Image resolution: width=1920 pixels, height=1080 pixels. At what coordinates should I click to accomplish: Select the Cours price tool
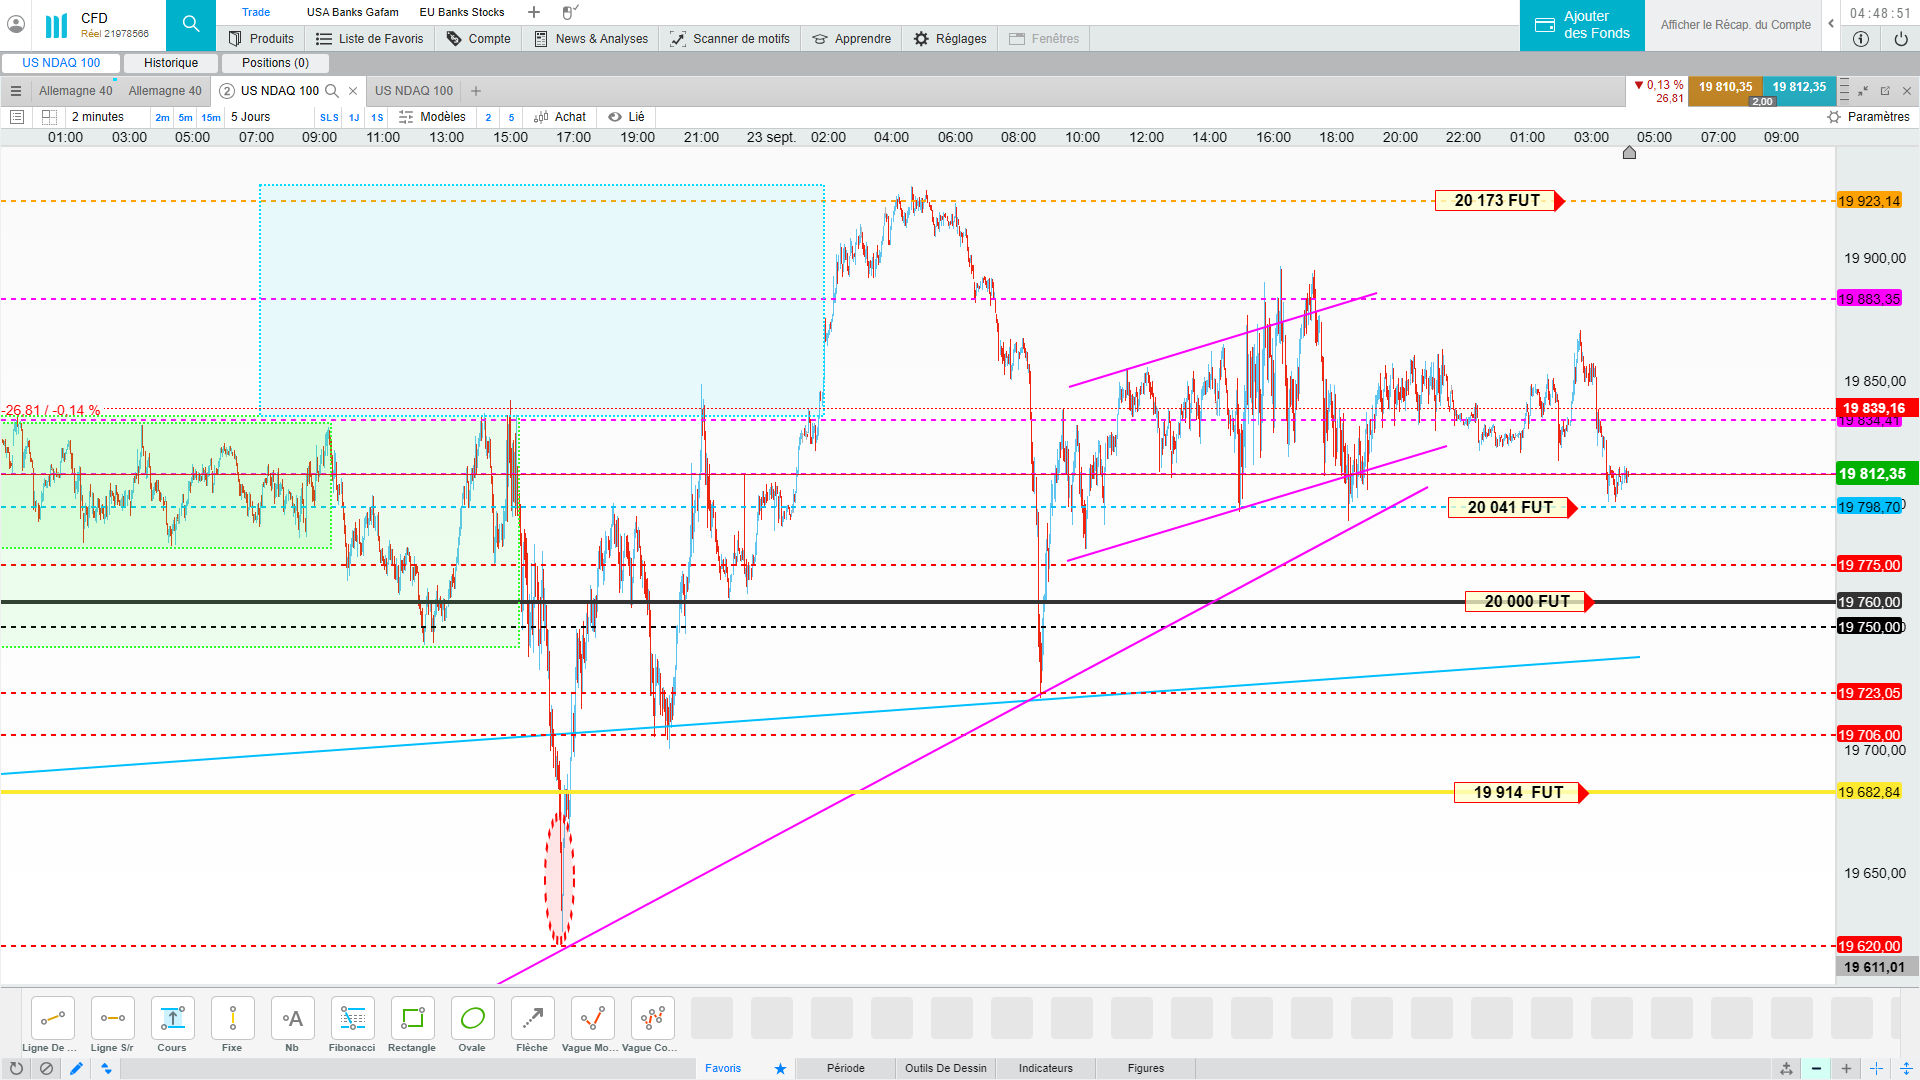tap(172, 1019)
